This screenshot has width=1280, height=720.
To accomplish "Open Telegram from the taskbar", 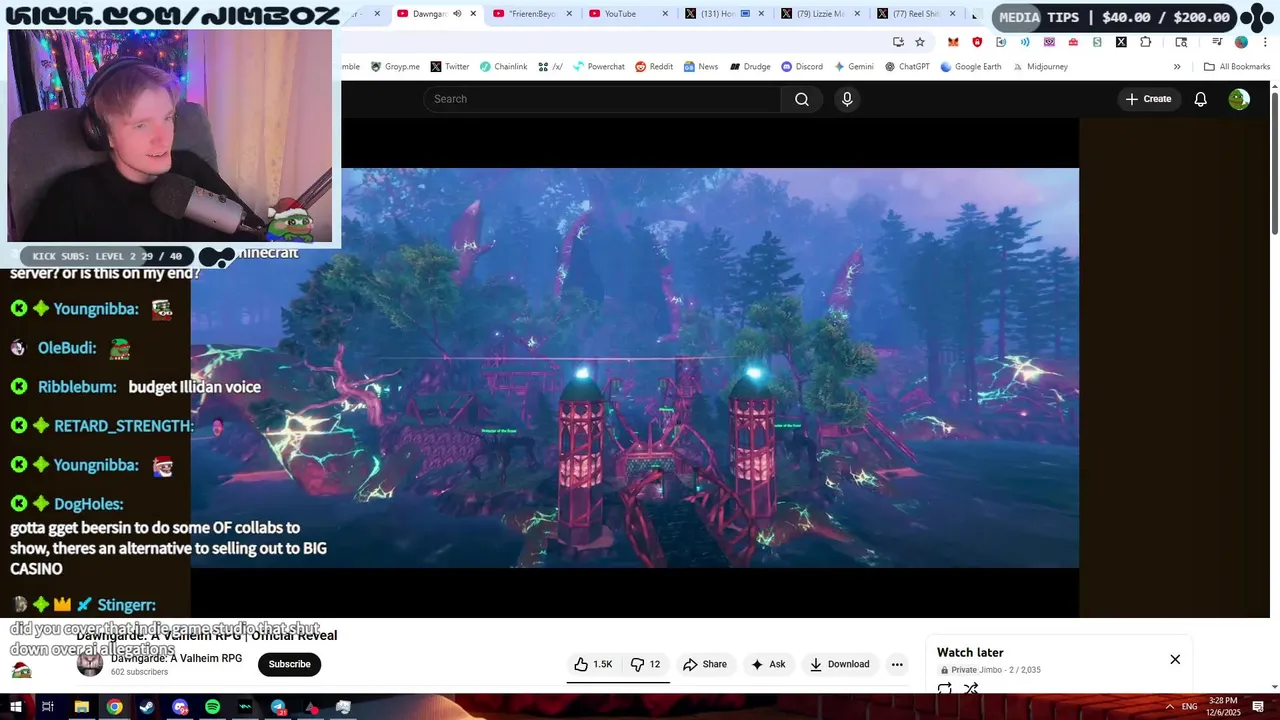I will coord(278,707).
